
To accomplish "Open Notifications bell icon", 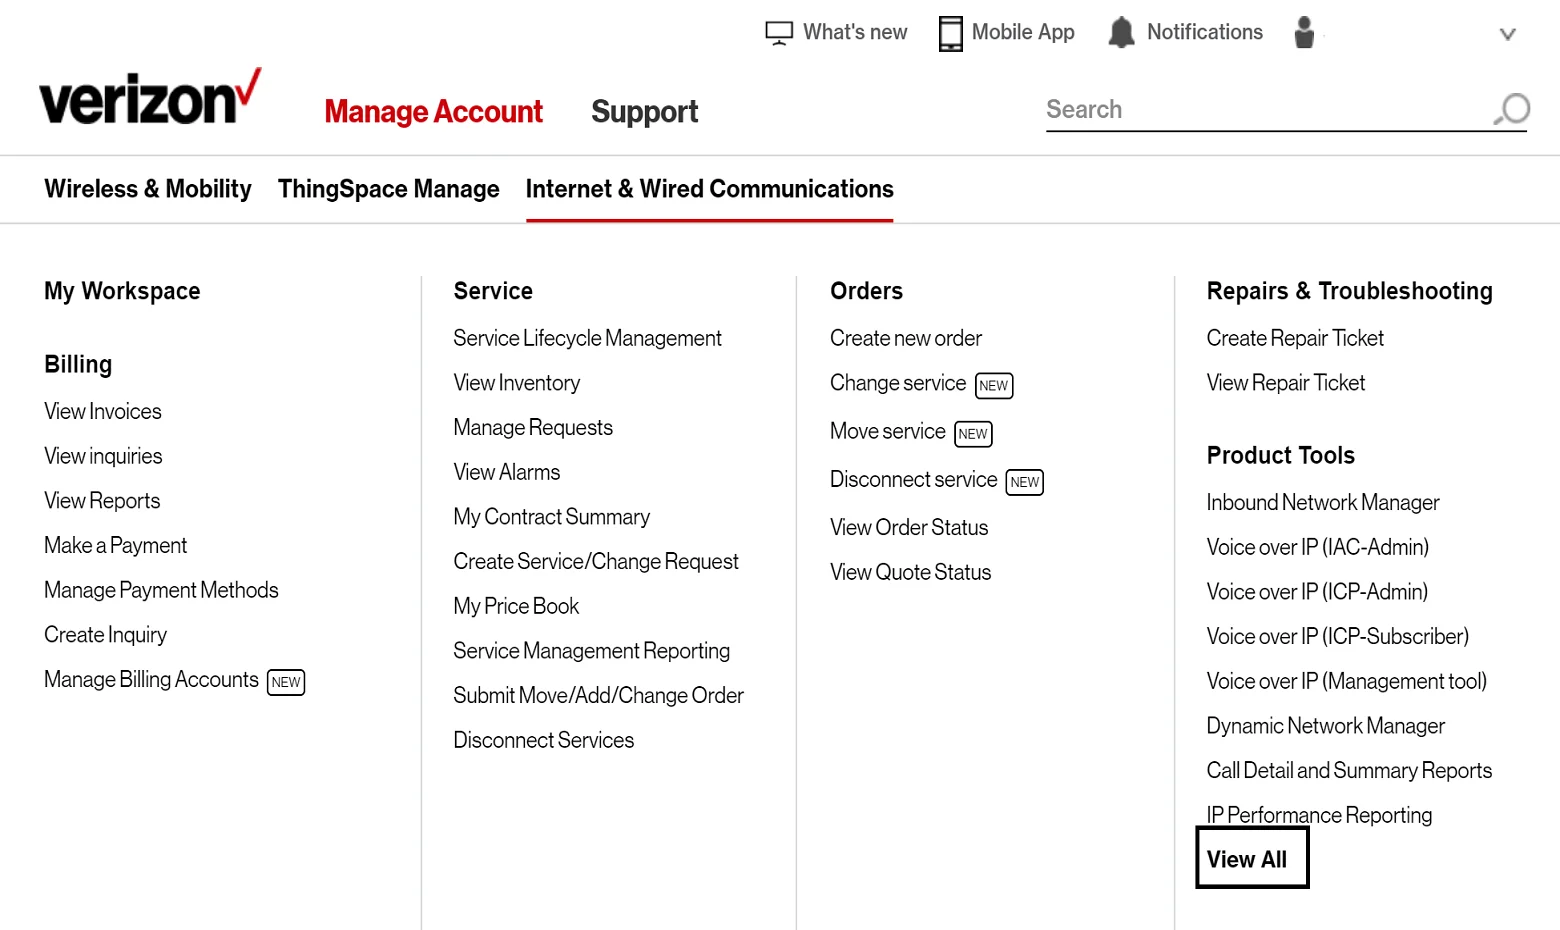I will 1121,33.
